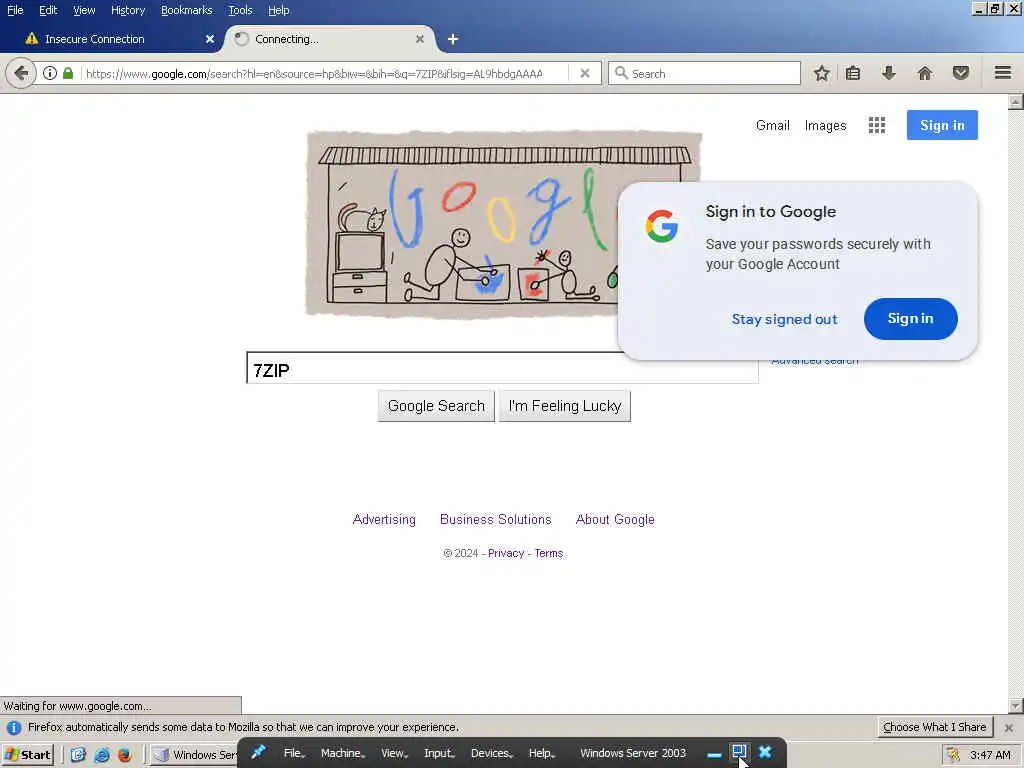
Task: Open the Terms link
Action: [x=549, y=553]
